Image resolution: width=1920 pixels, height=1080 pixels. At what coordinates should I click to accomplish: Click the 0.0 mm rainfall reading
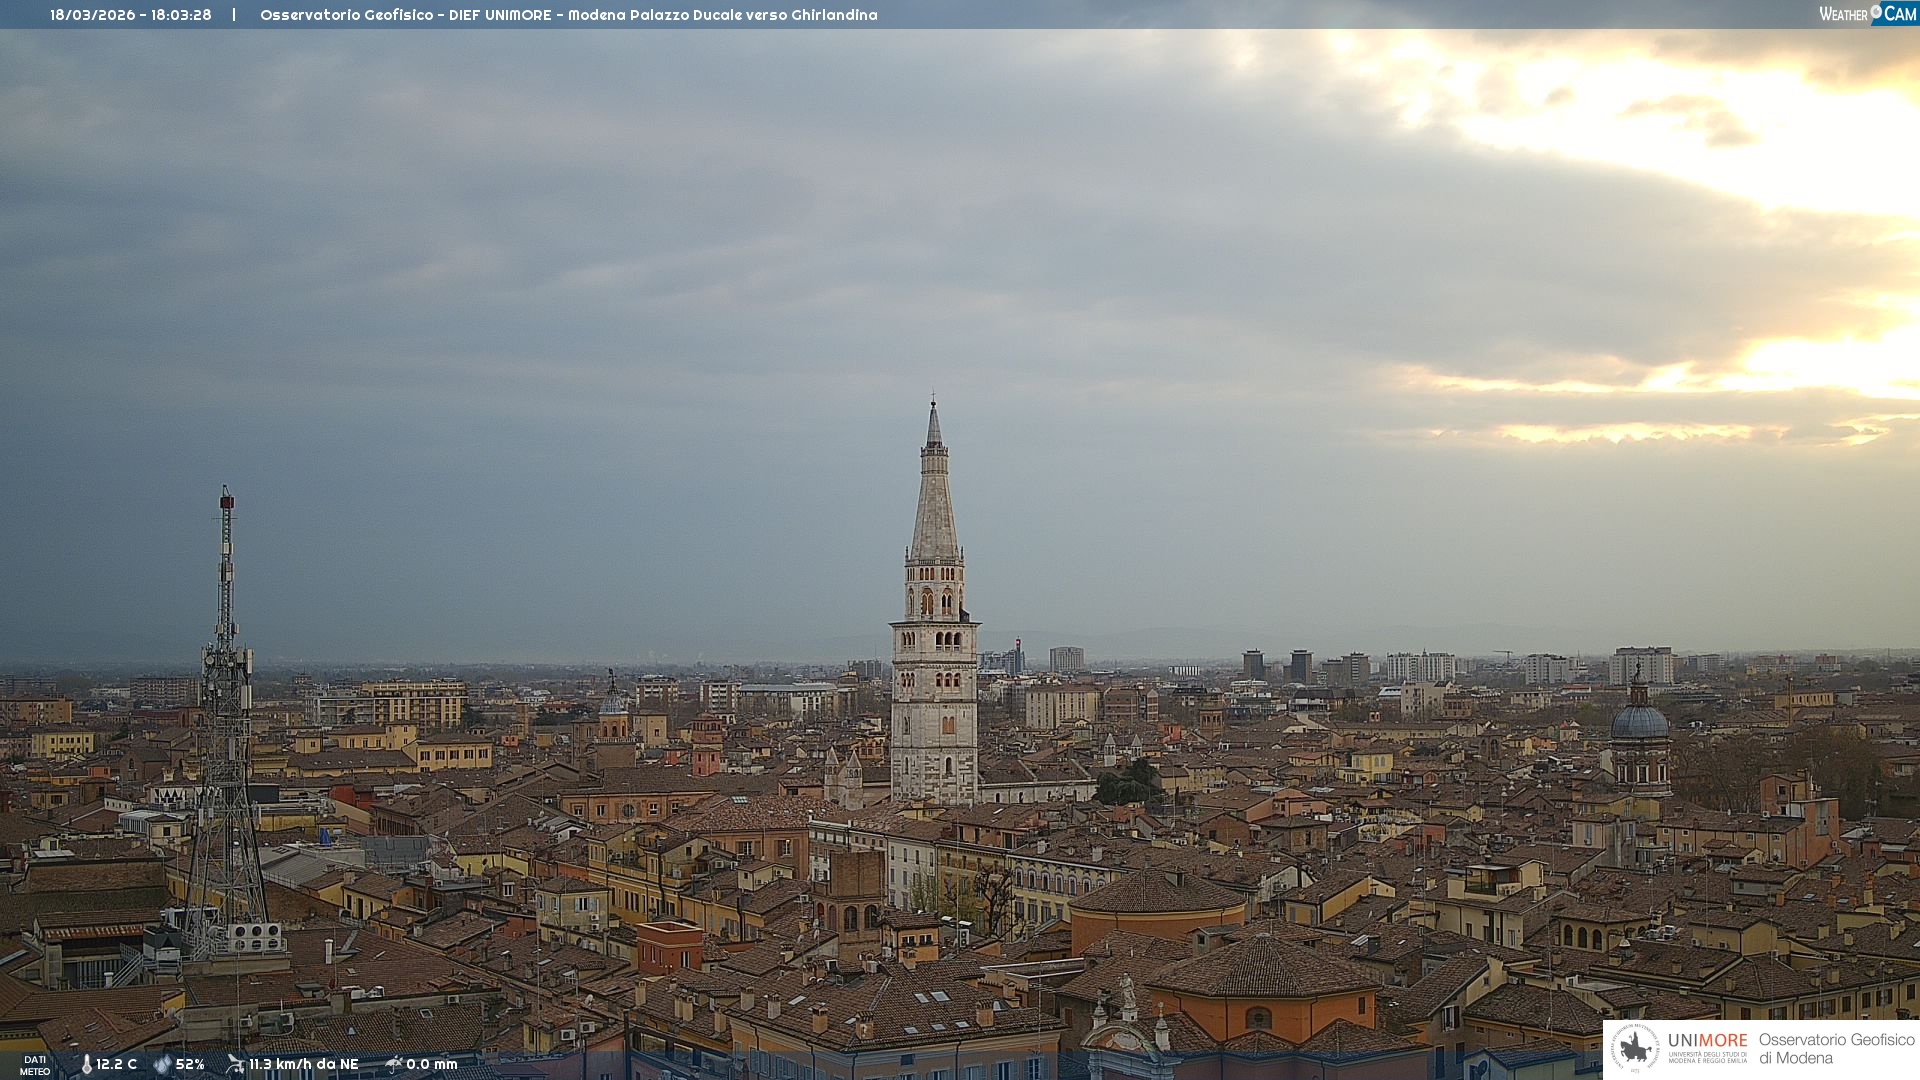pyautogui.click(x=431, y=1065)
